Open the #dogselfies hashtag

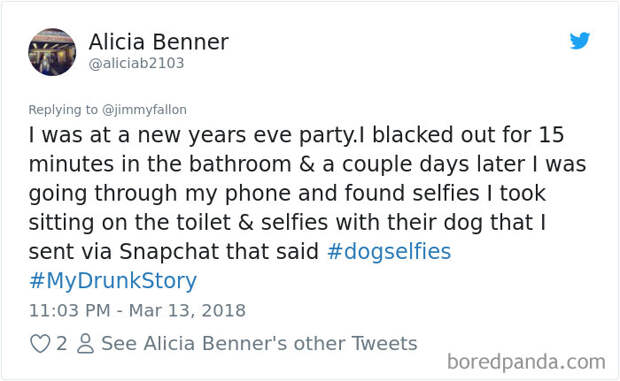pos(389,251)
